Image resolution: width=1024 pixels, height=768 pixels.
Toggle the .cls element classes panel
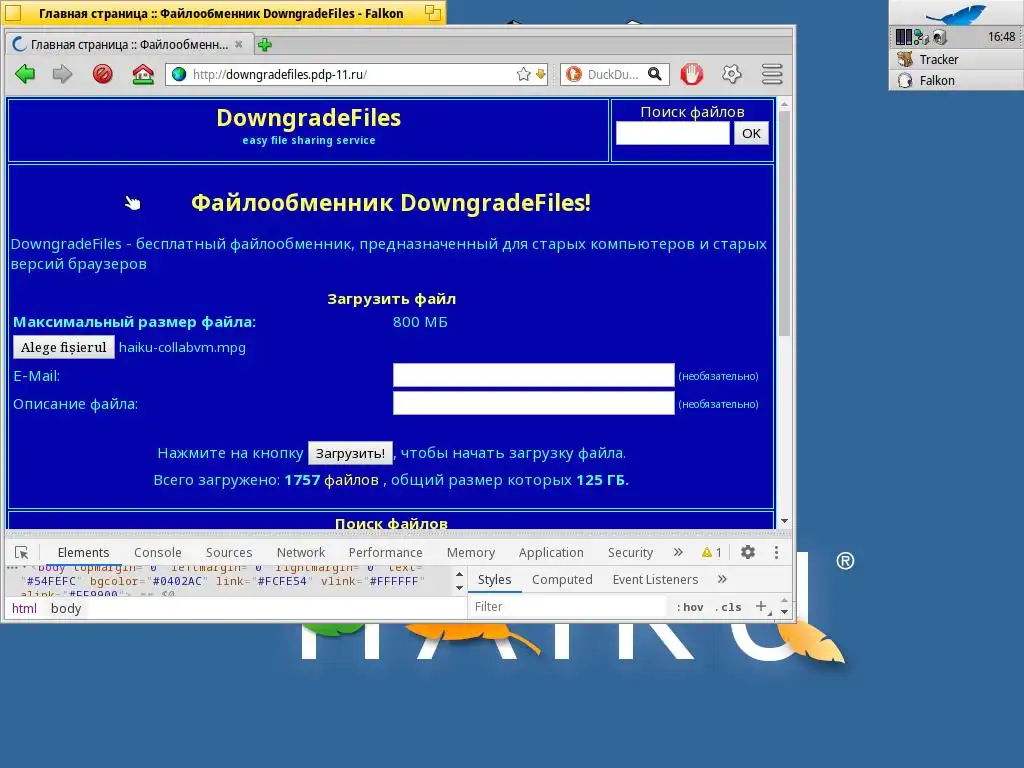click(728, 607)
